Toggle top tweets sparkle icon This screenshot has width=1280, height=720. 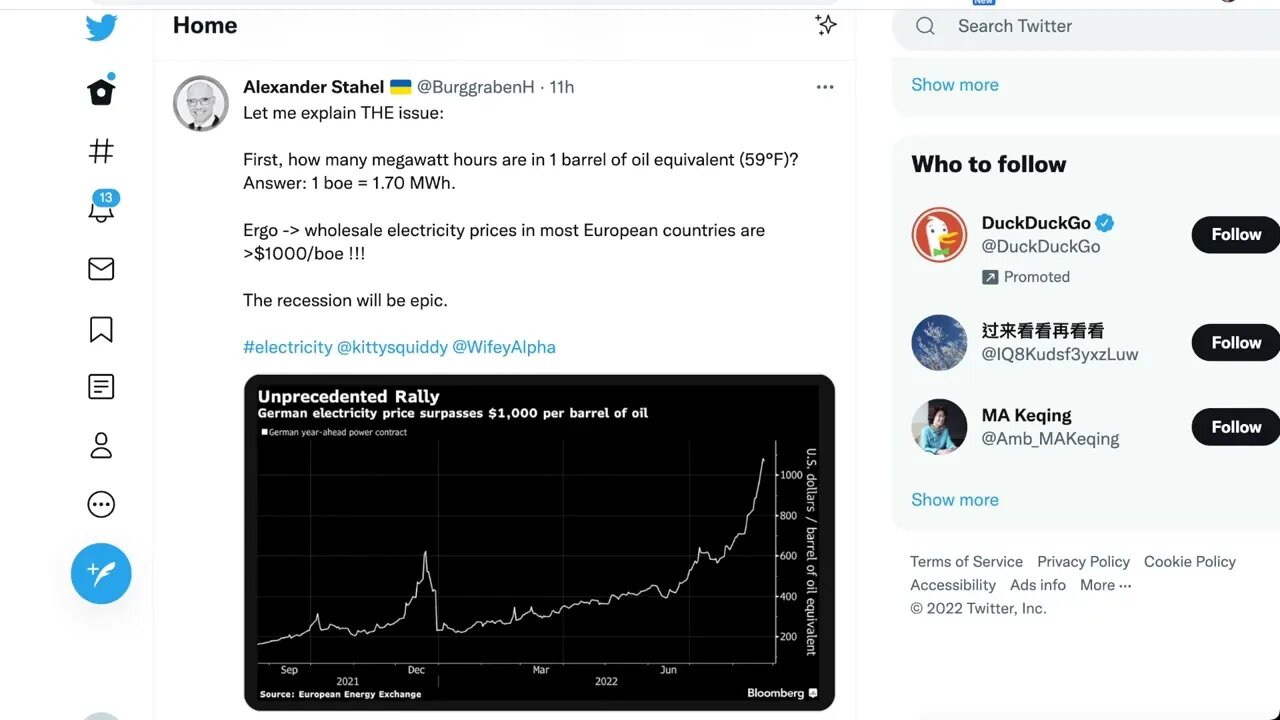point(825,26)
